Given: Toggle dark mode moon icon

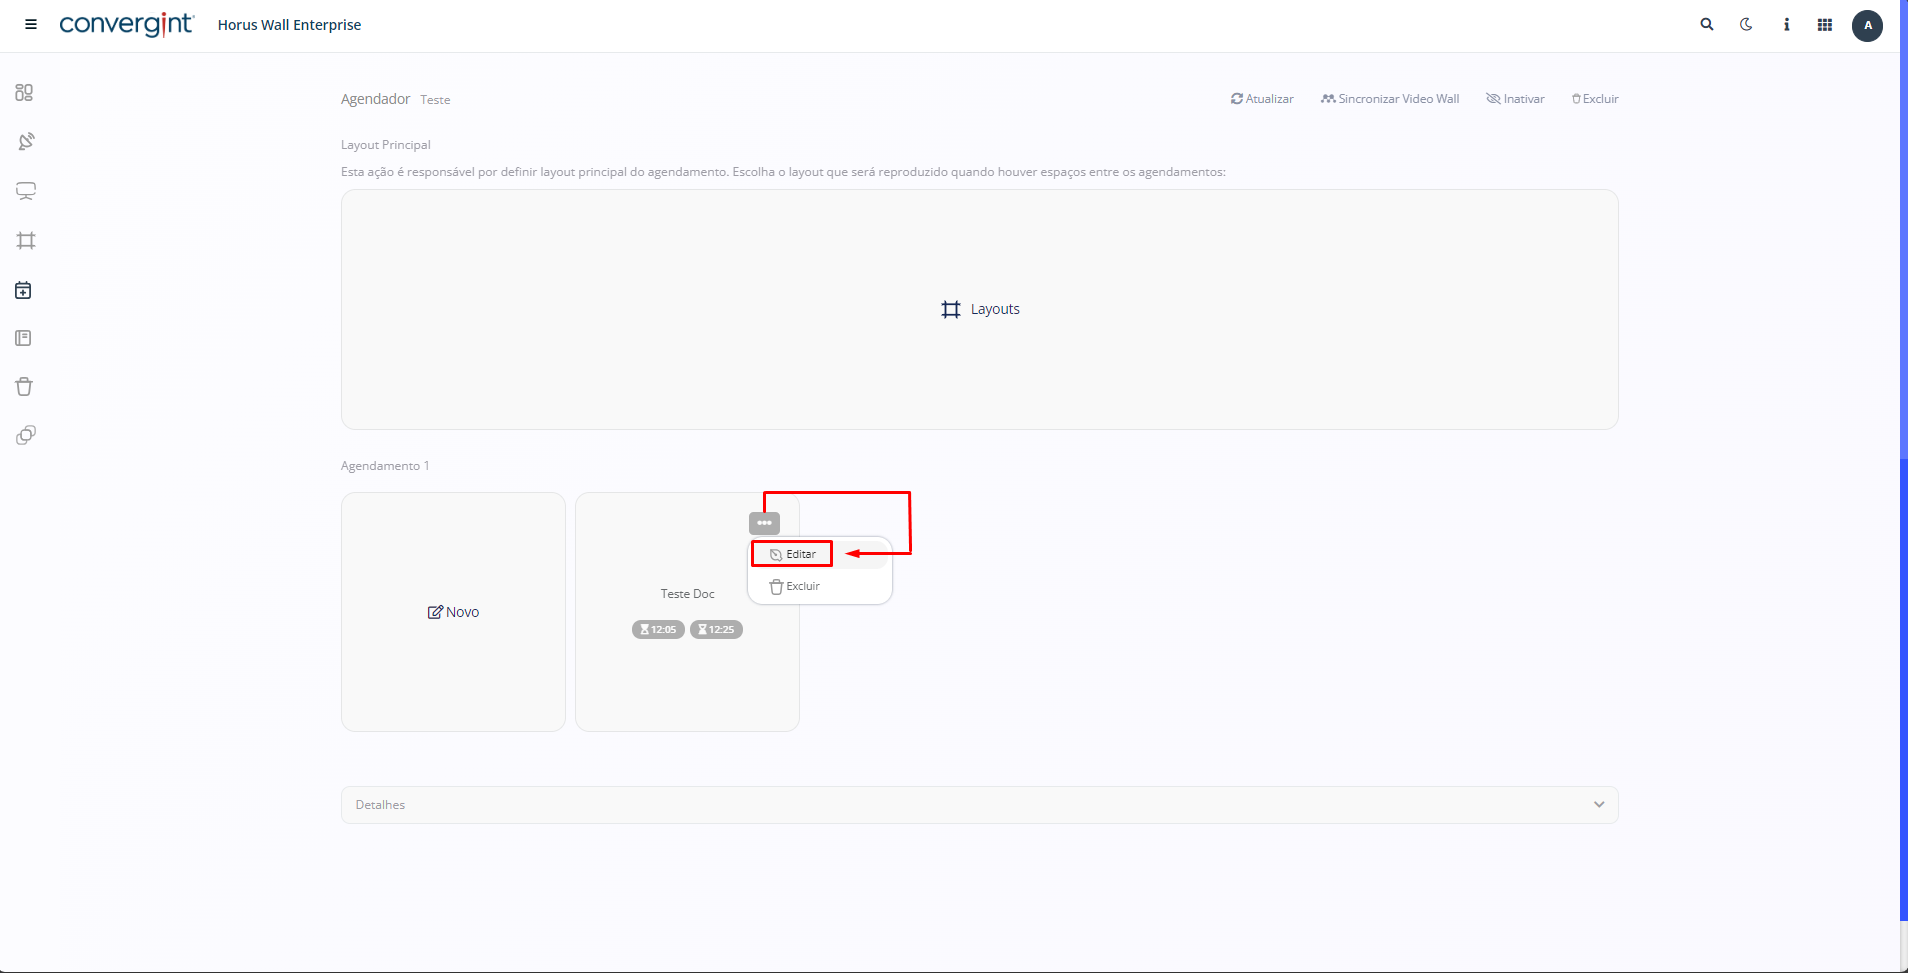Looking at the screenshot, I should click(x=1746, y=25).
